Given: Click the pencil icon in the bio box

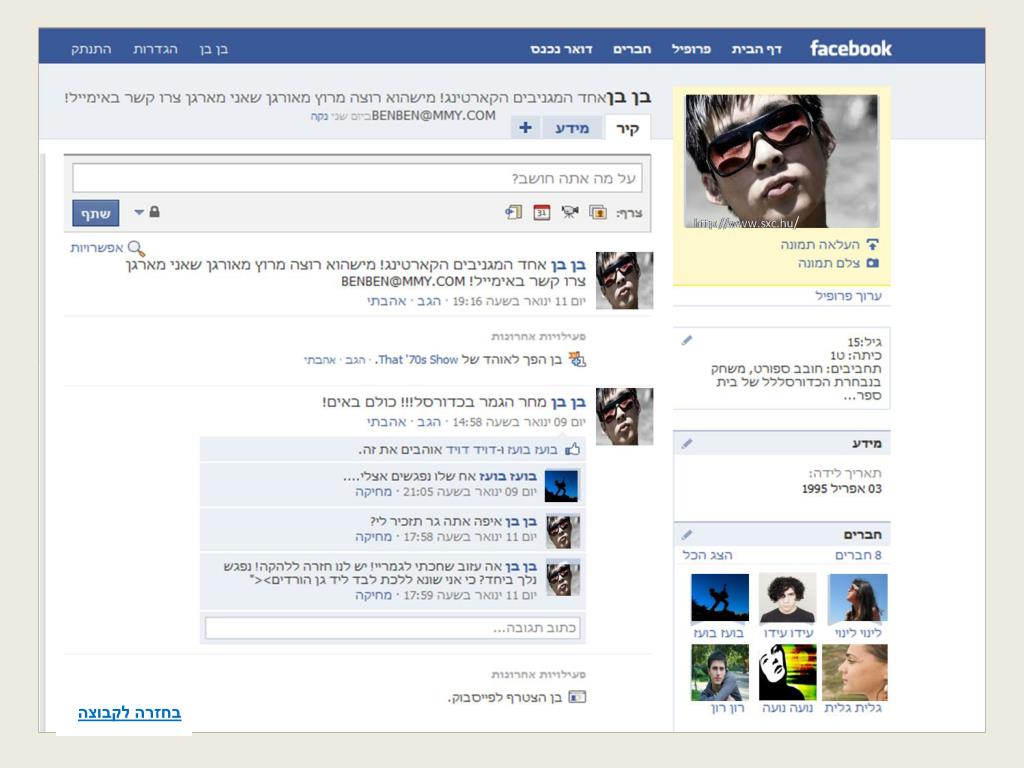Looking at the screenshot, I should (x=686, y=340).
